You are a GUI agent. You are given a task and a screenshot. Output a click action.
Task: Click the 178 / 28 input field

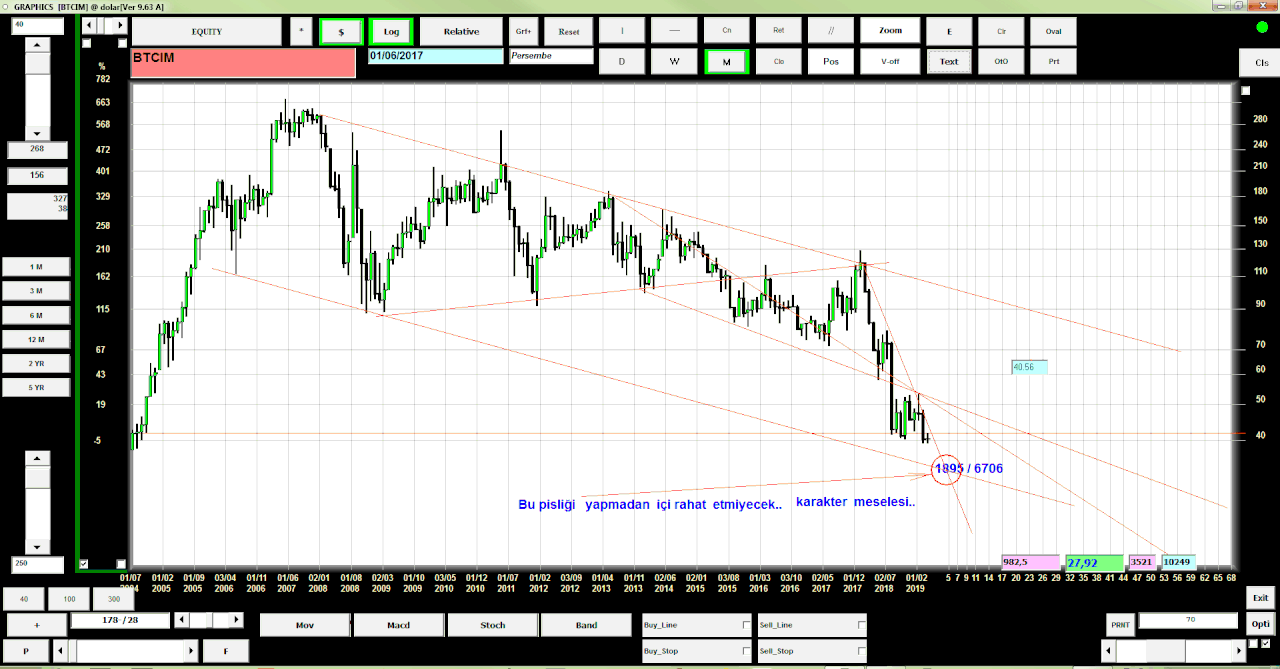click(x=120, y=621)
